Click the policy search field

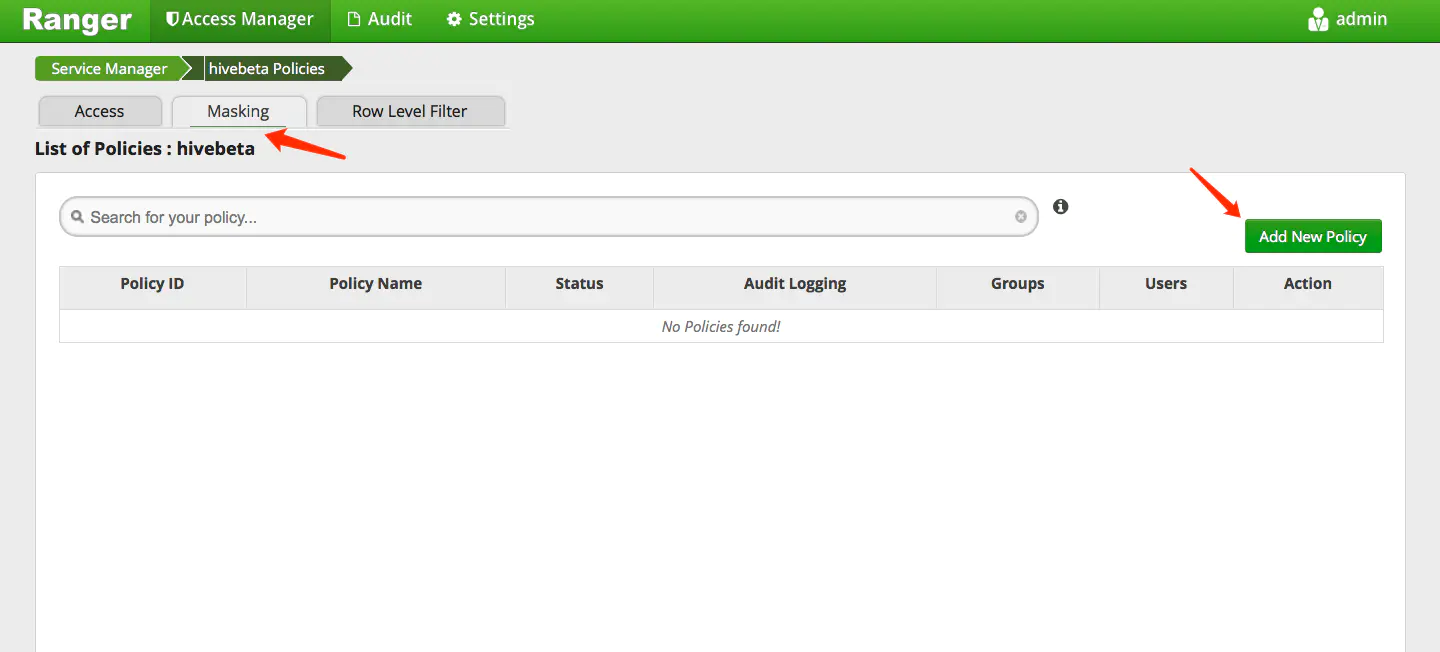549,217
